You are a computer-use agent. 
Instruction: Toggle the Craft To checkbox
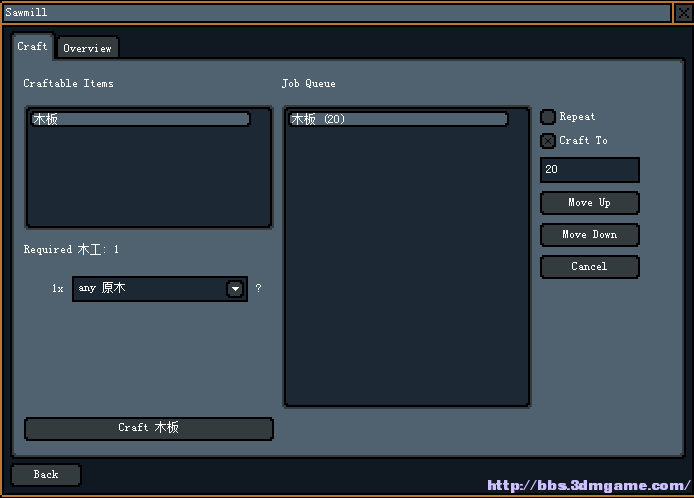coord(547,141)
